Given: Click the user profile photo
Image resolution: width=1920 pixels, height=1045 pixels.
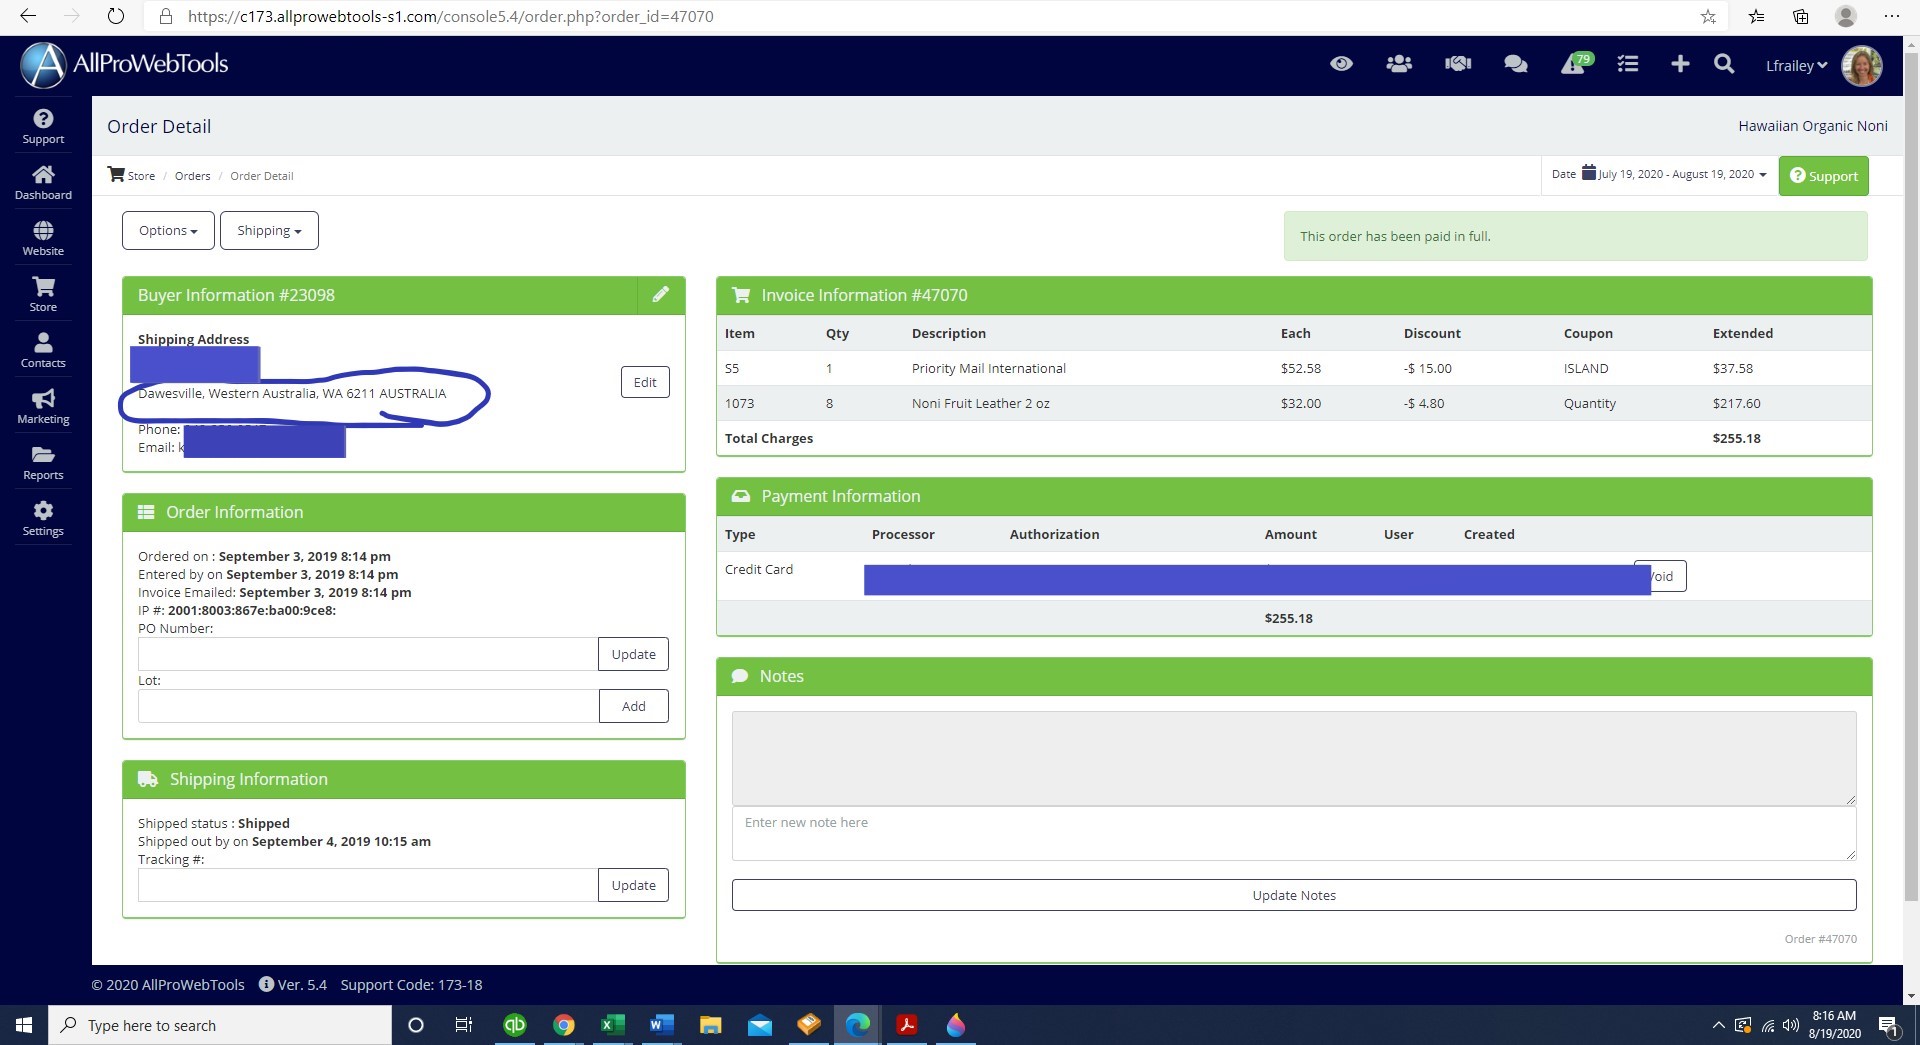Looking at the screenshot, I should [x=1861, y=66].
